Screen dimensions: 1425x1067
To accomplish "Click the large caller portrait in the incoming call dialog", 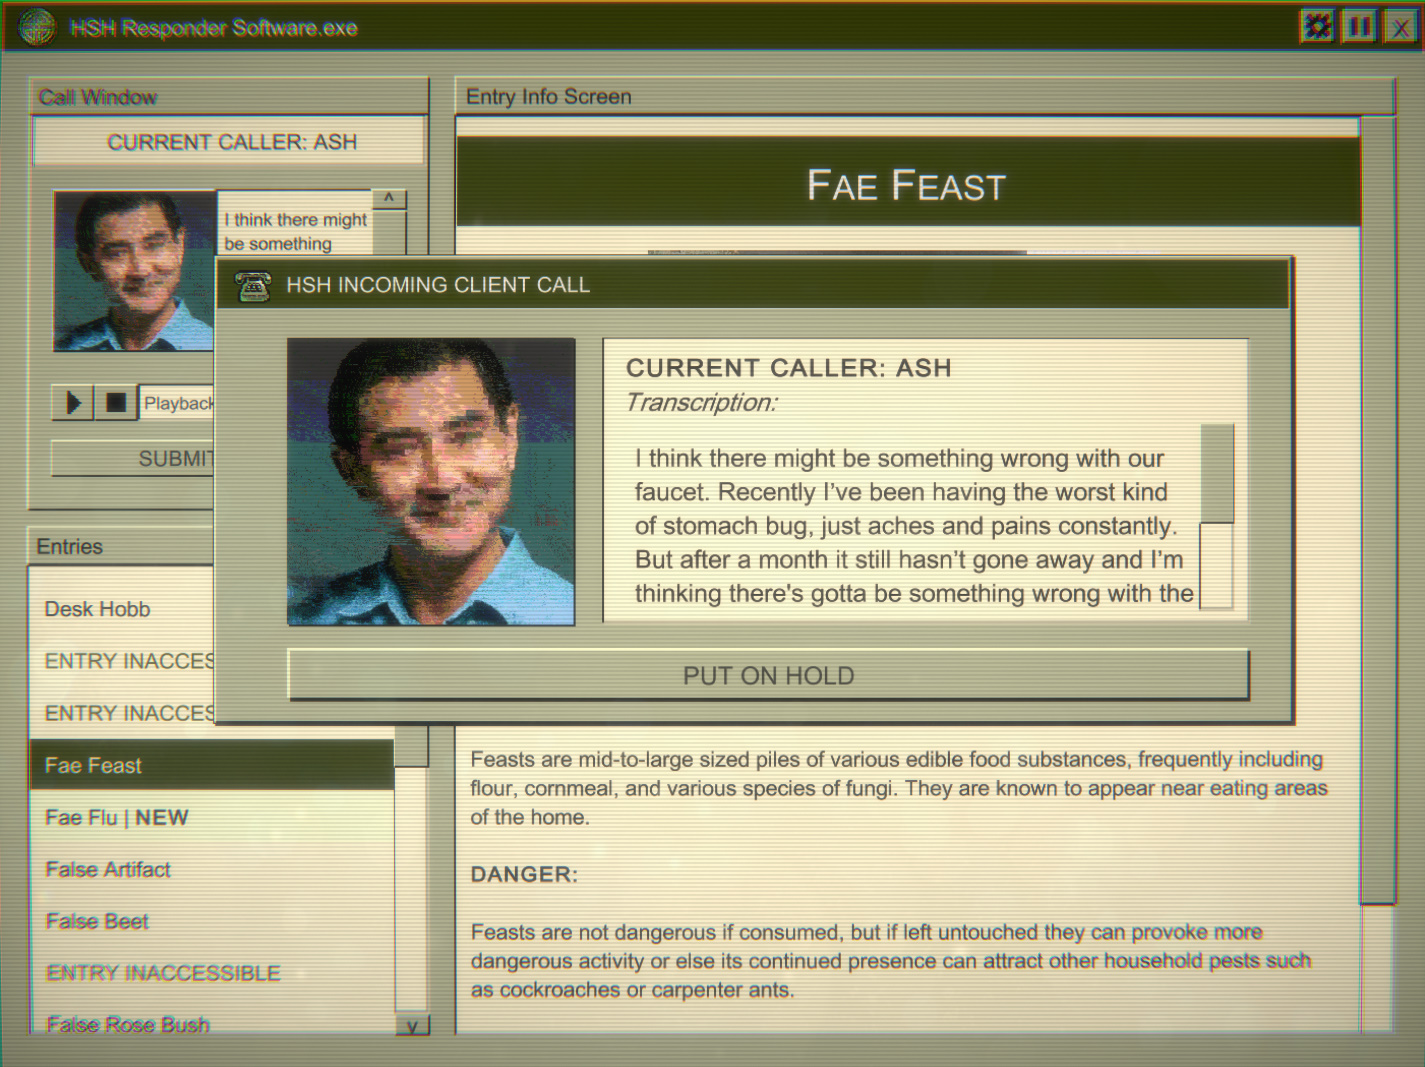I will coord(431,482).
